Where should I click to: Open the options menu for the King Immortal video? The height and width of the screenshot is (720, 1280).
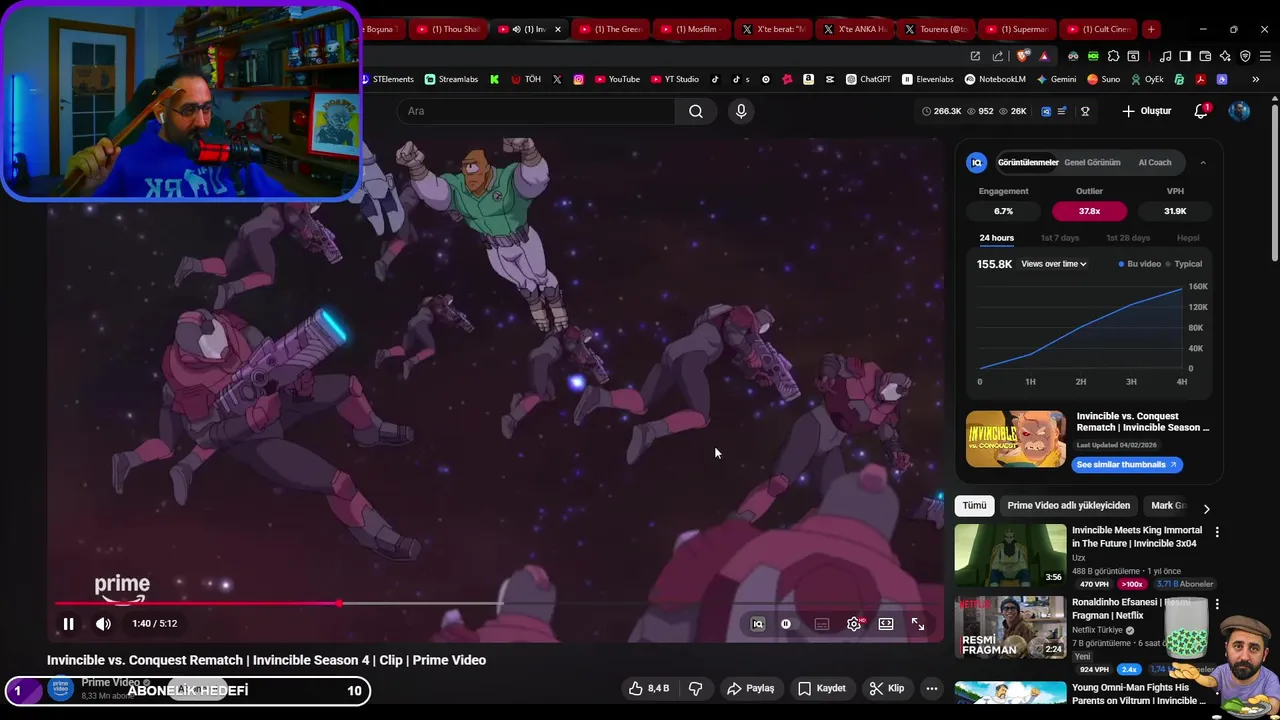tap(1217, 532)
